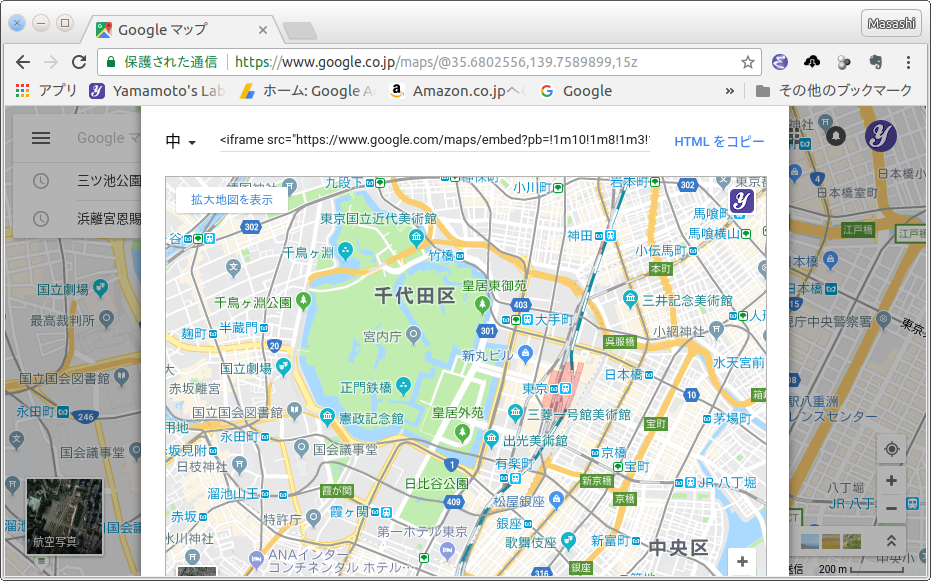The image size is (931, 581).
Task: Click the 日比谷公園 park label
Action: tap(436, 484)
